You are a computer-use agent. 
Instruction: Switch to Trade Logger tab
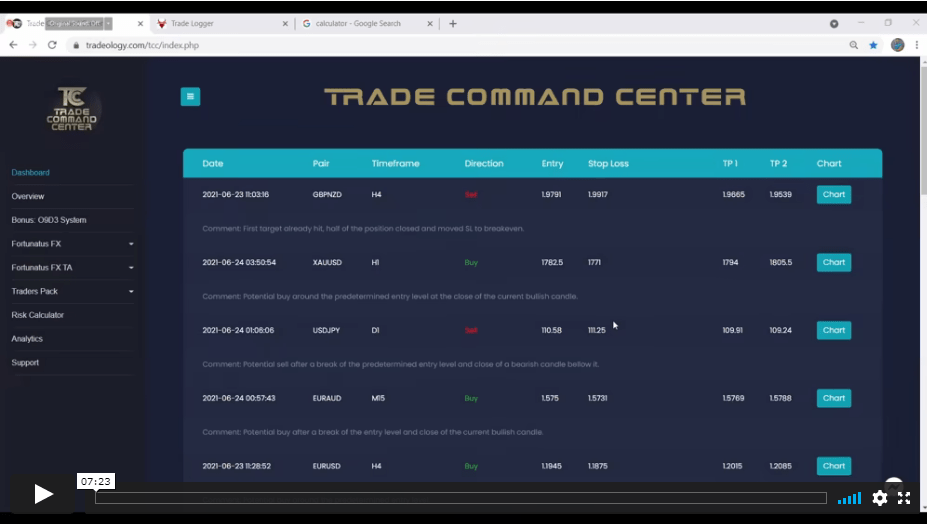point(213,23)
